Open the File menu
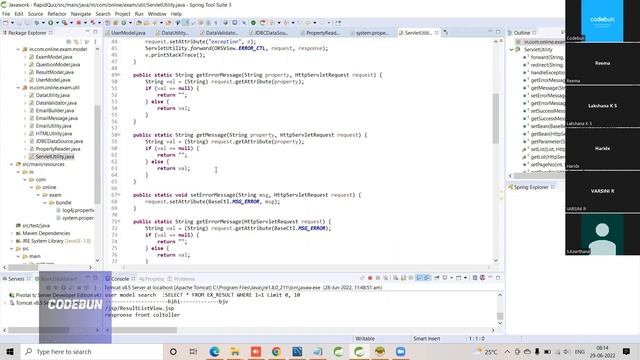Viewport: 640px width, 360px height. click(x=6, y=14)
